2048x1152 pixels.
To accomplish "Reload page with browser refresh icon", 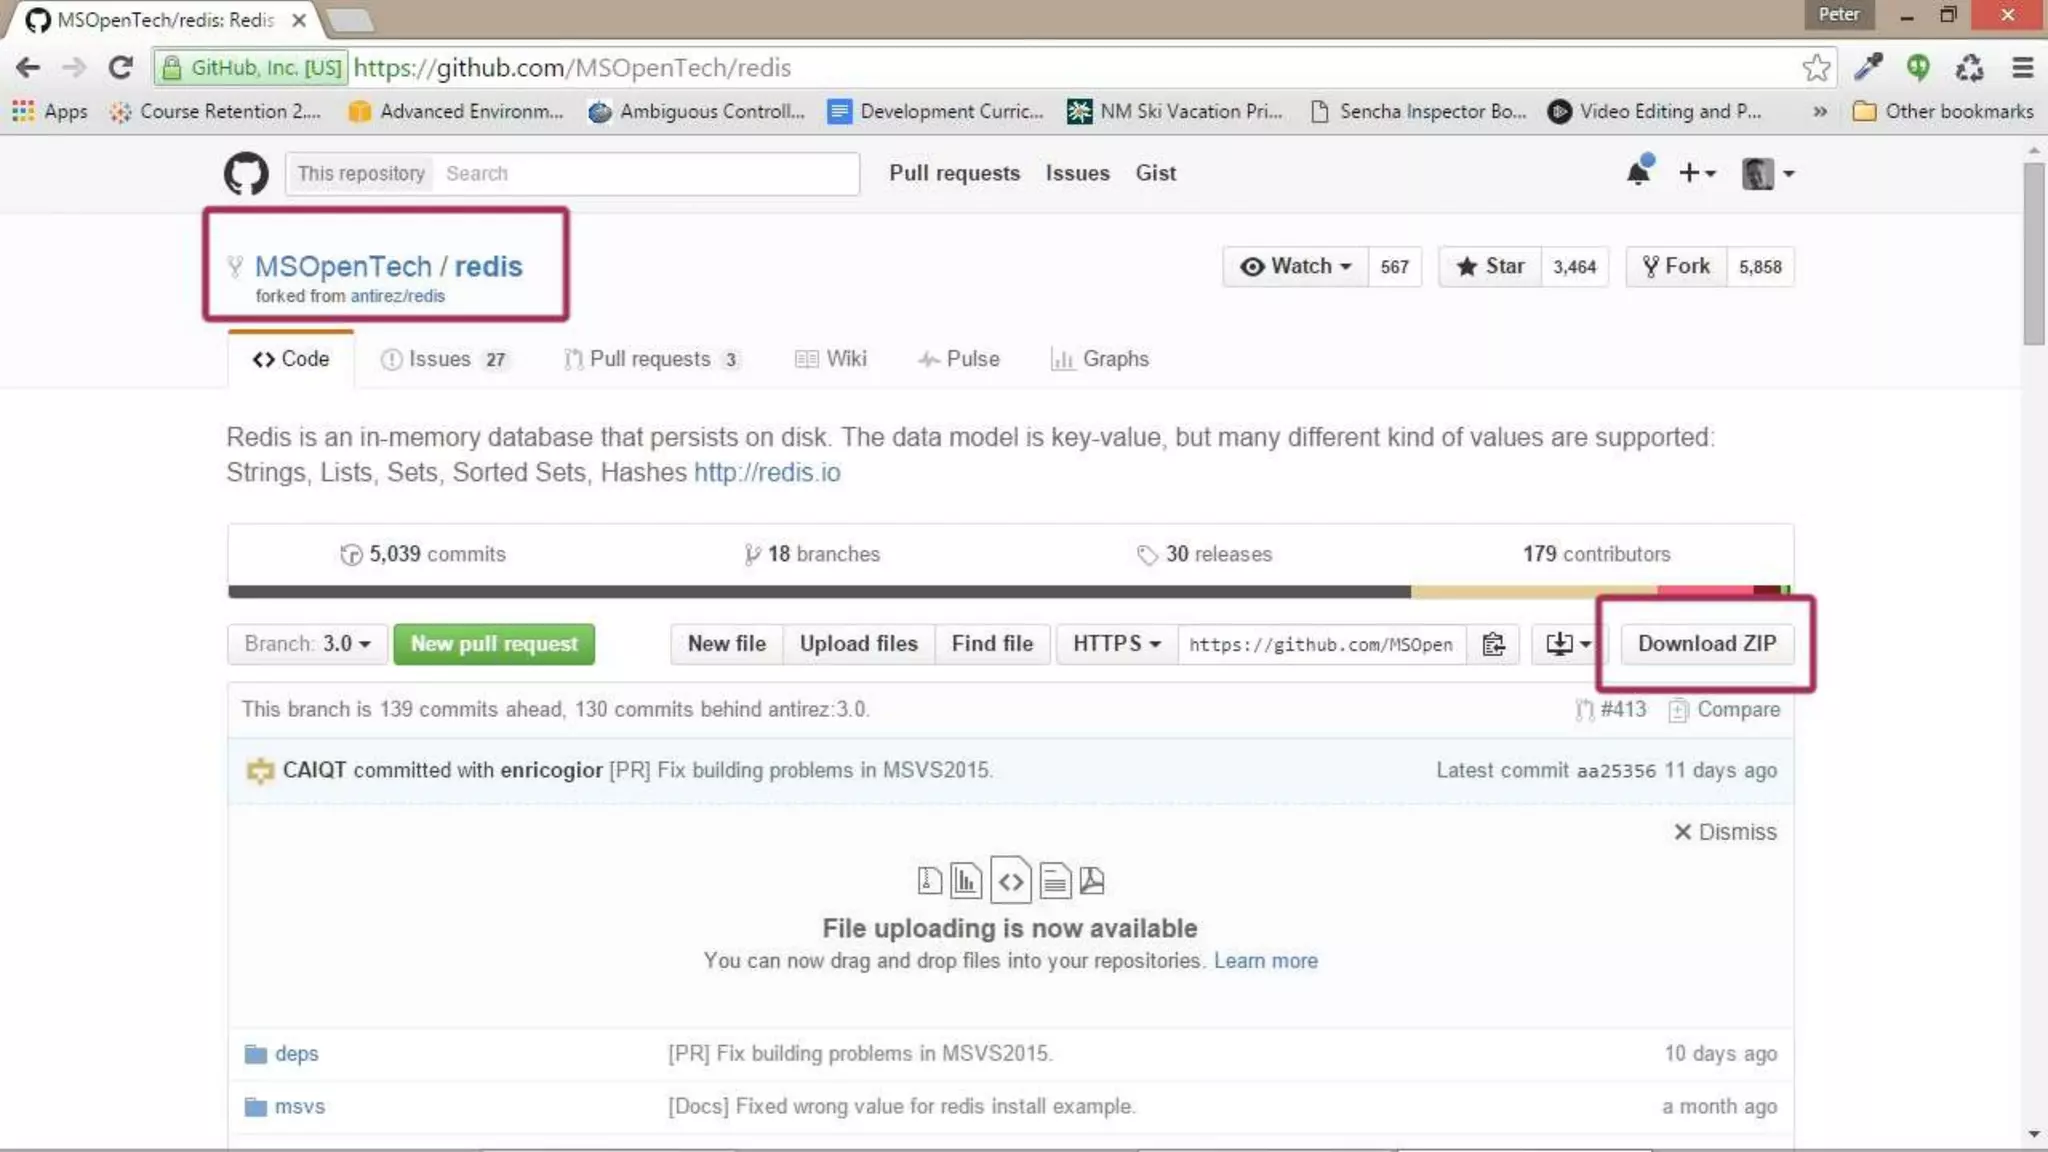I will click(121, 67).
